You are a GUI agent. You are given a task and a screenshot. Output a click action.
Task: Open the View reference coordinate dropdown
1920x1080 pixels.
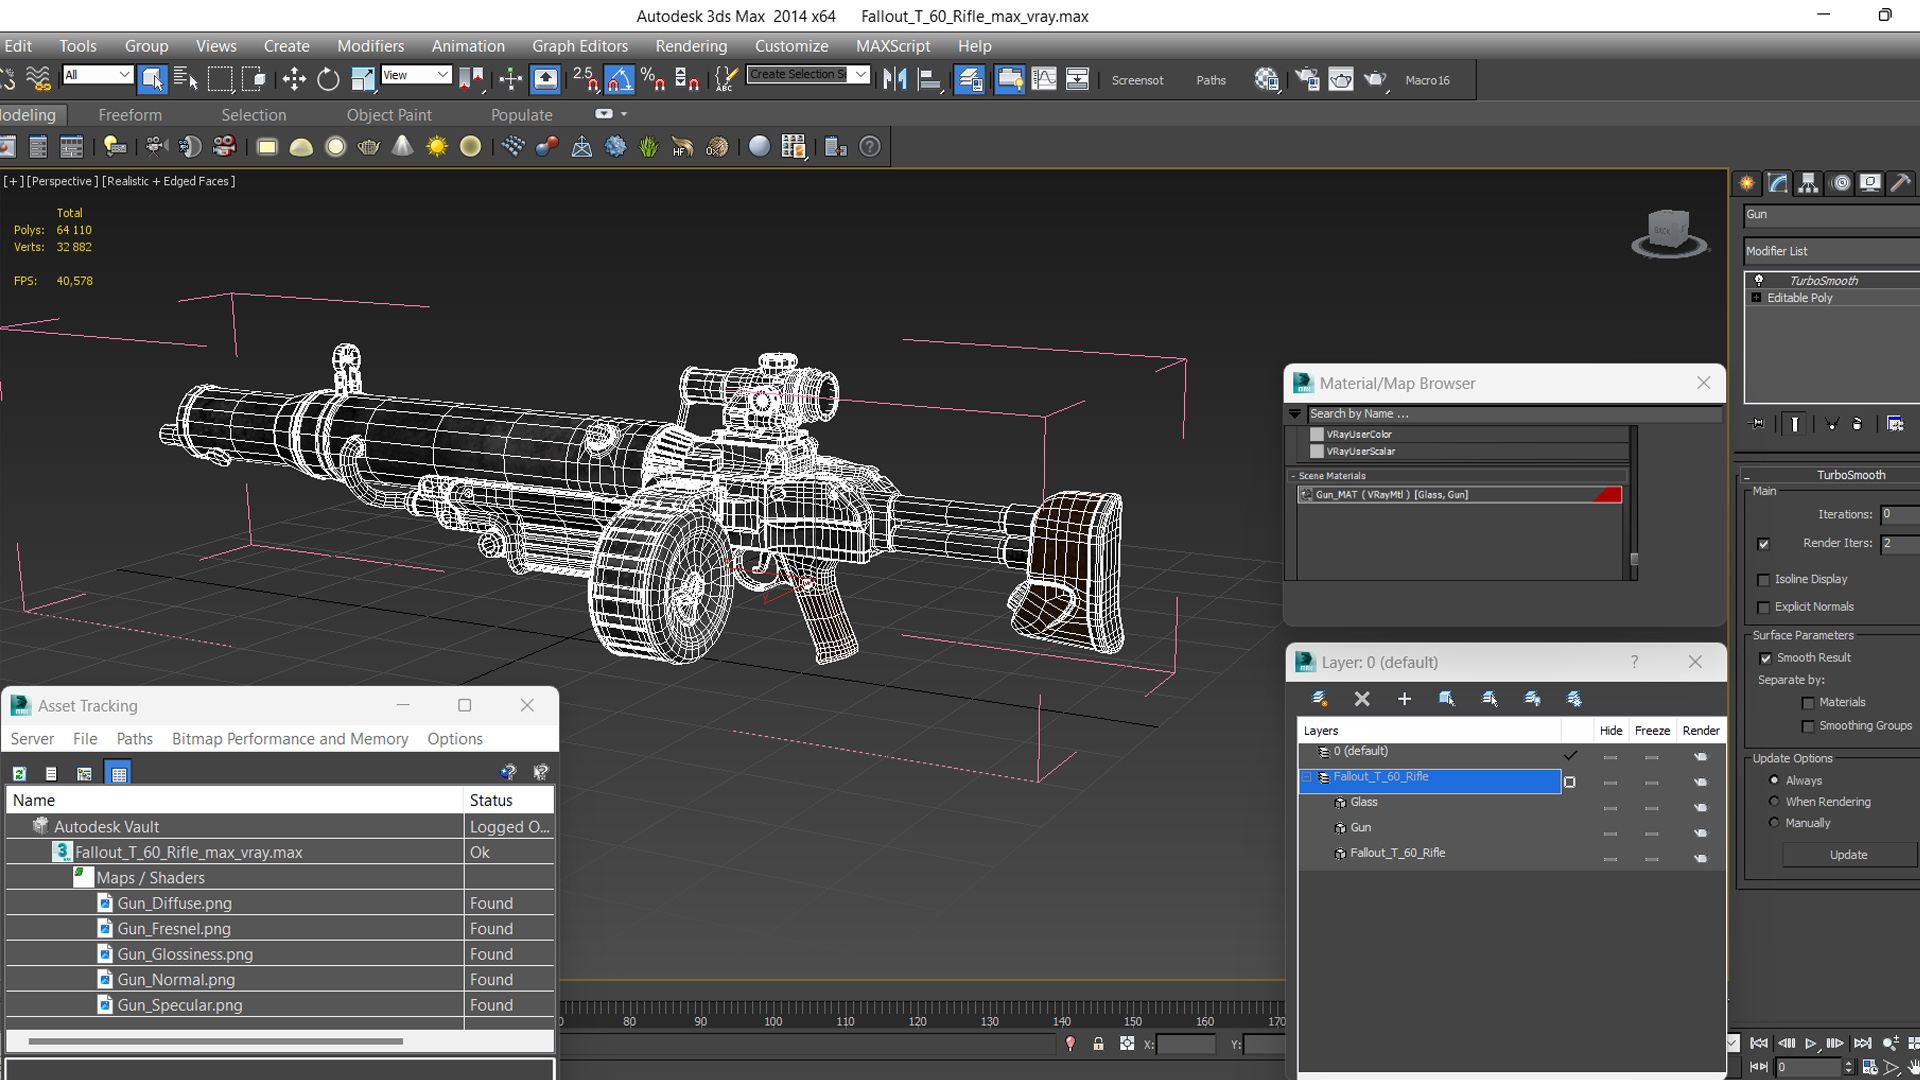[416, 75]
